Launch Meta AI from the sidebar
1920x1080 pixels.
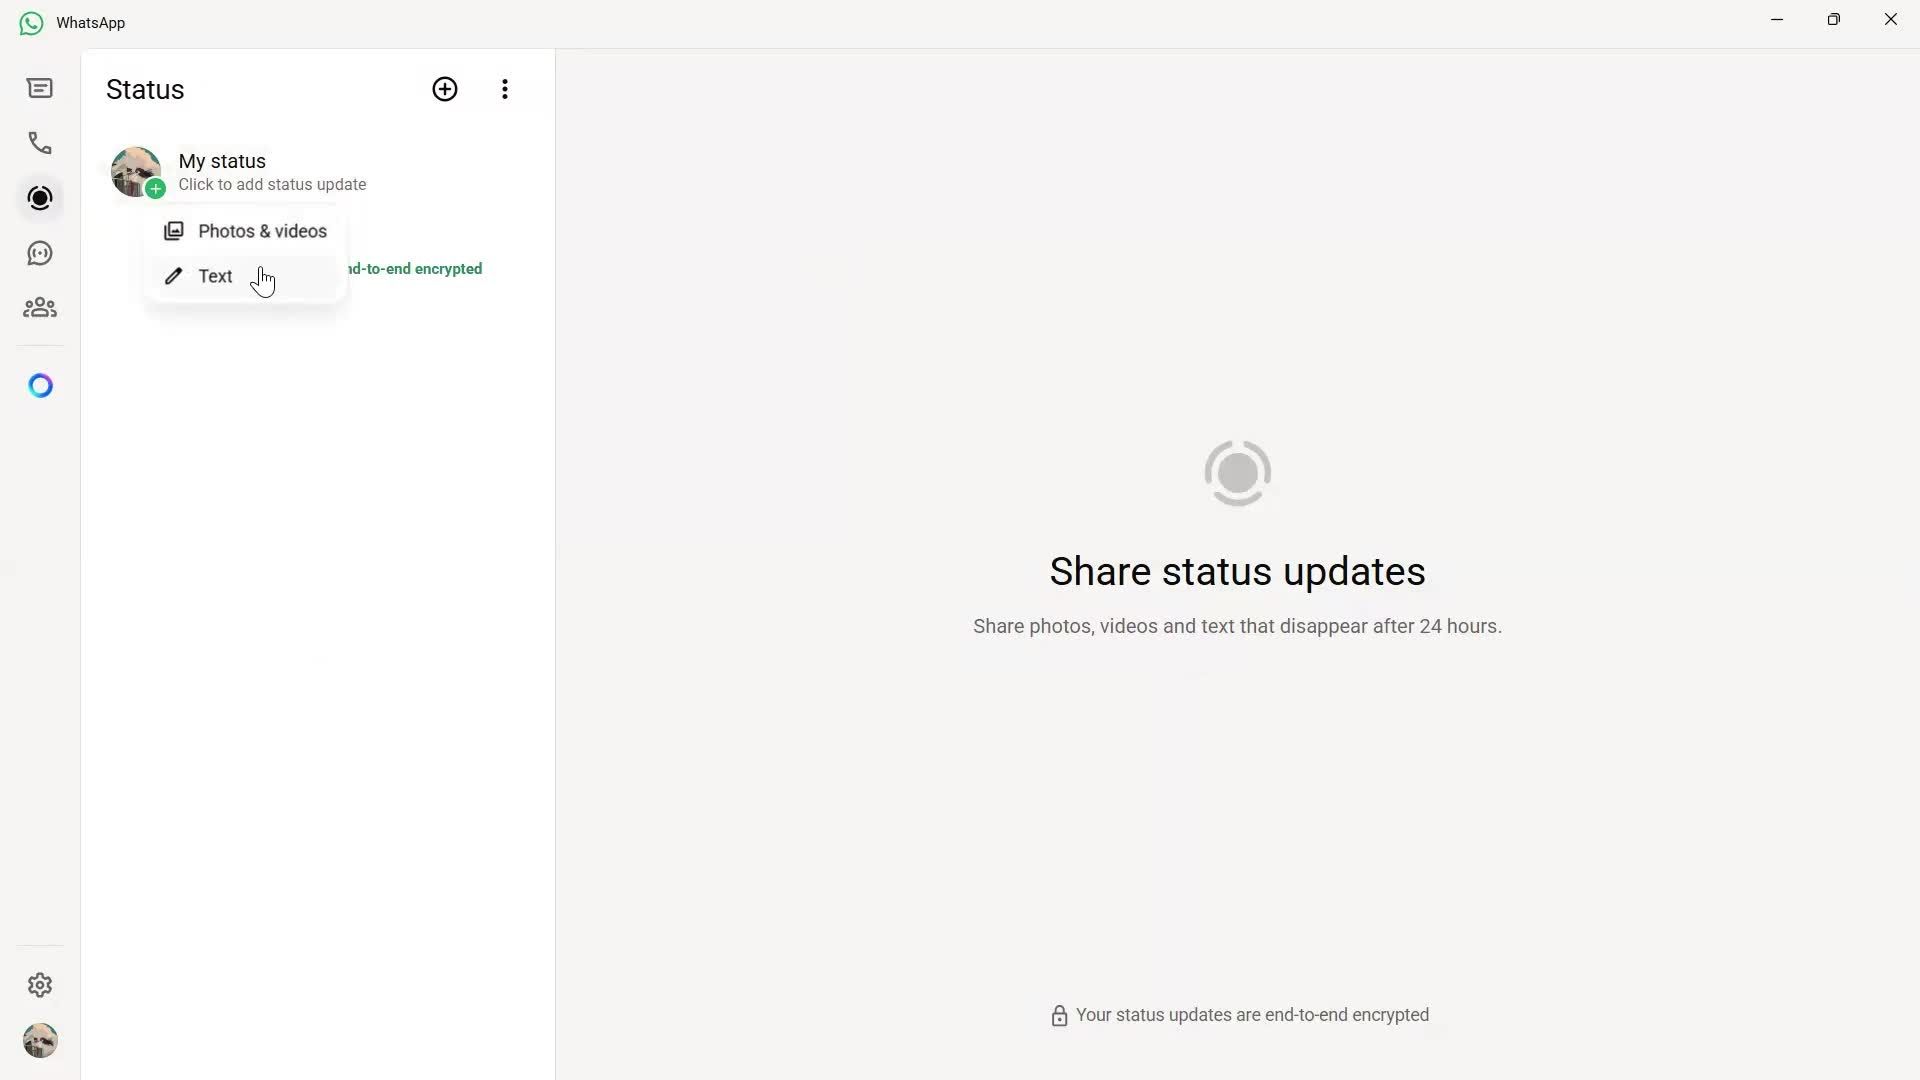coord(40,385)
